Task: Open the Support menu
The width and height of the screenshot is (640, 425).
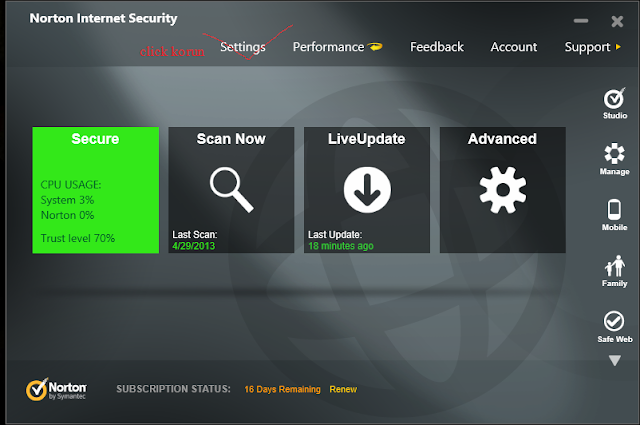Action: [x=587, y=47]
